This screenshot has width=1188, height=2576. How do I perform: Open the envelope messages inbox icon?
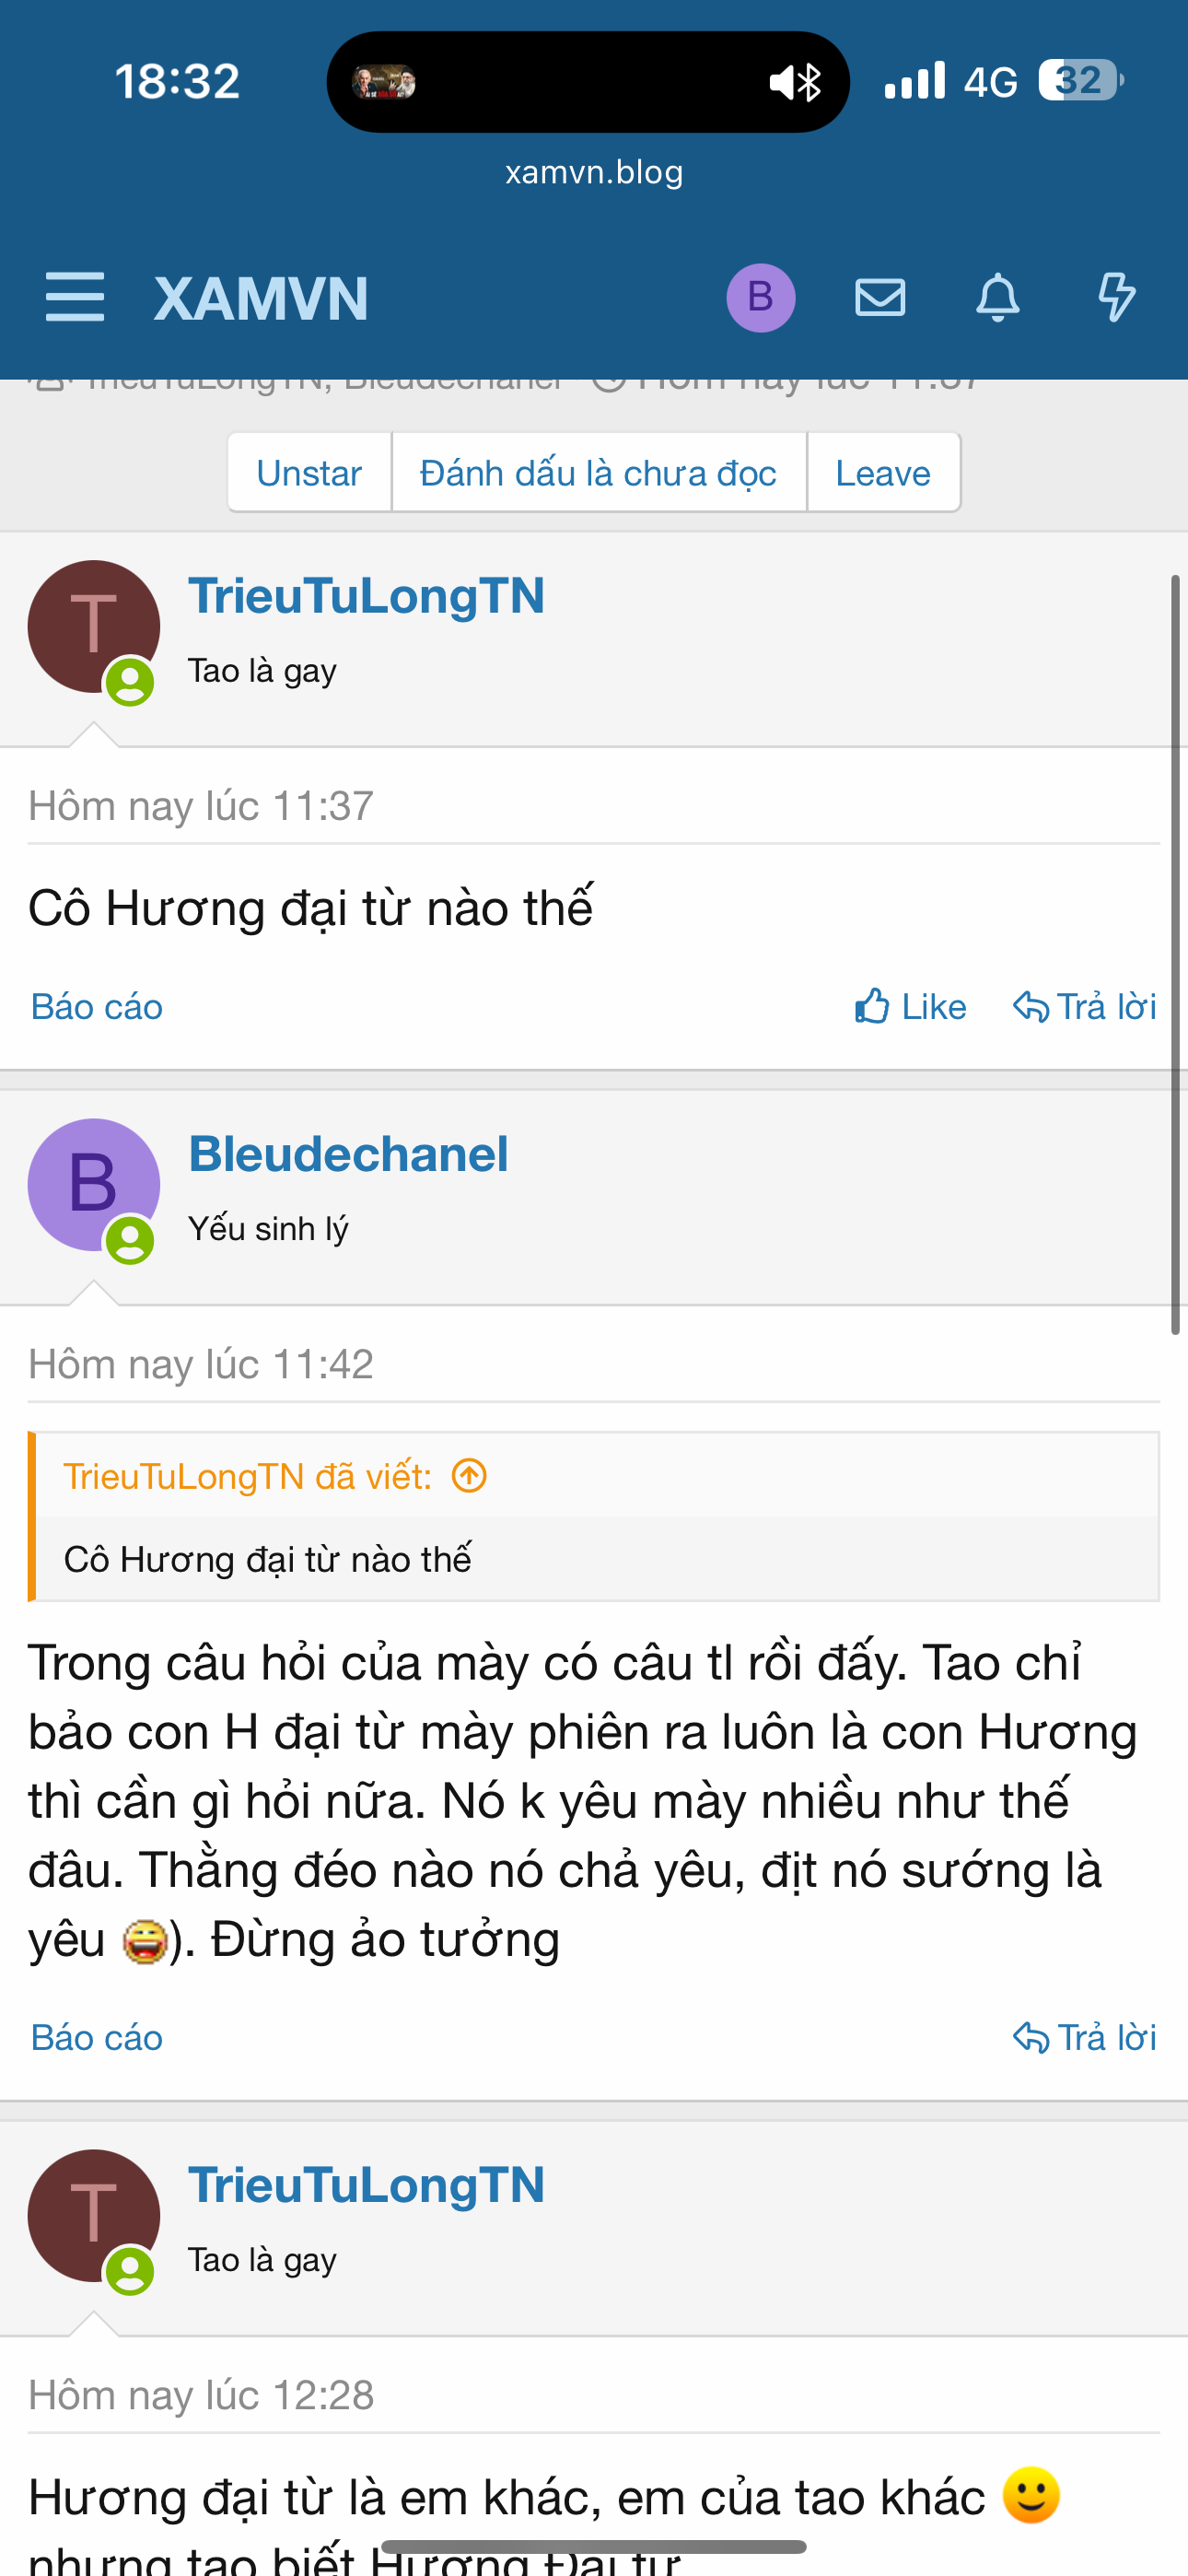pyautogui.click(x=880, y=297)
